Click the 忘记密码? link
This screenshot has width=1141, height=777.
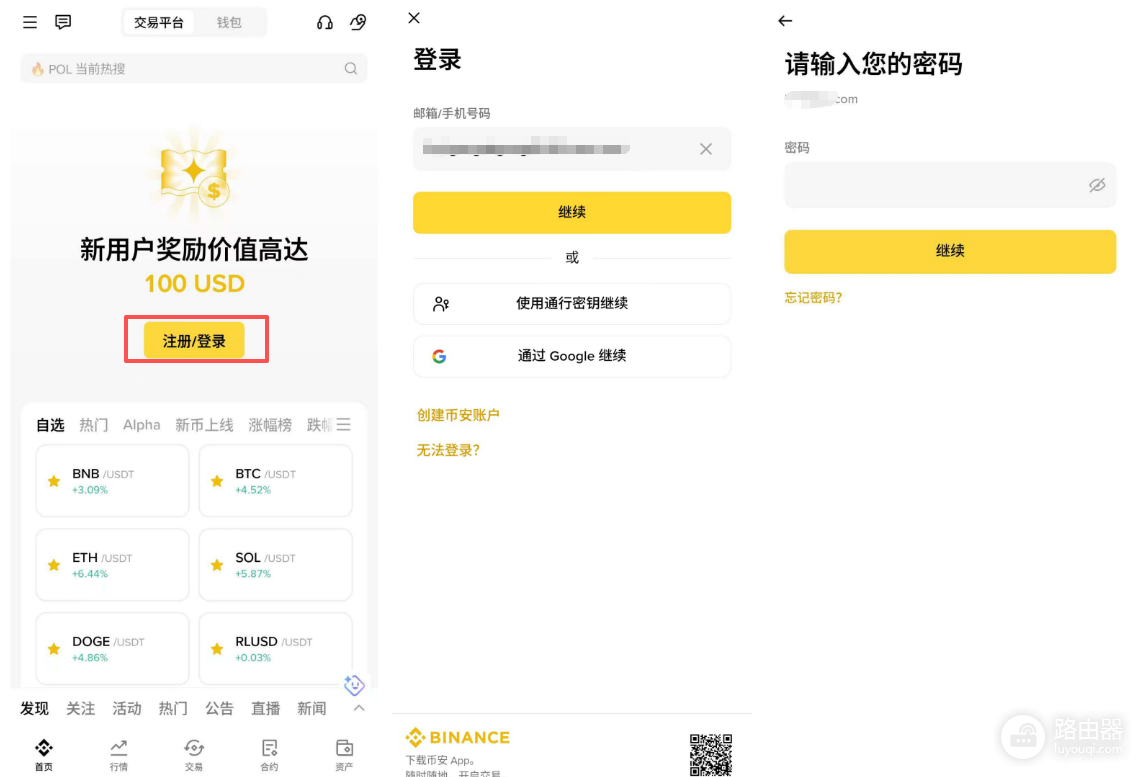coord(813,298)
